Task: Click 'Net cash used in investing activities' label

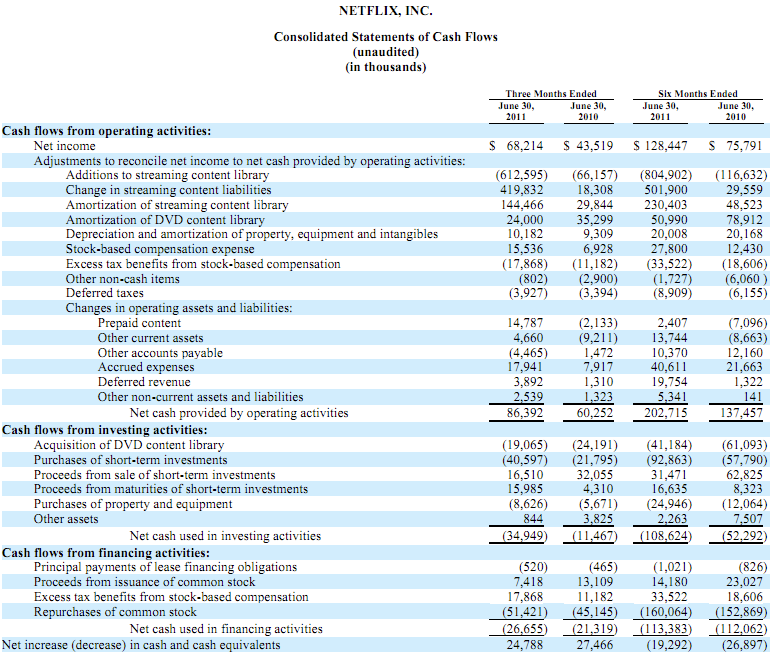Action: coord(225,536)
